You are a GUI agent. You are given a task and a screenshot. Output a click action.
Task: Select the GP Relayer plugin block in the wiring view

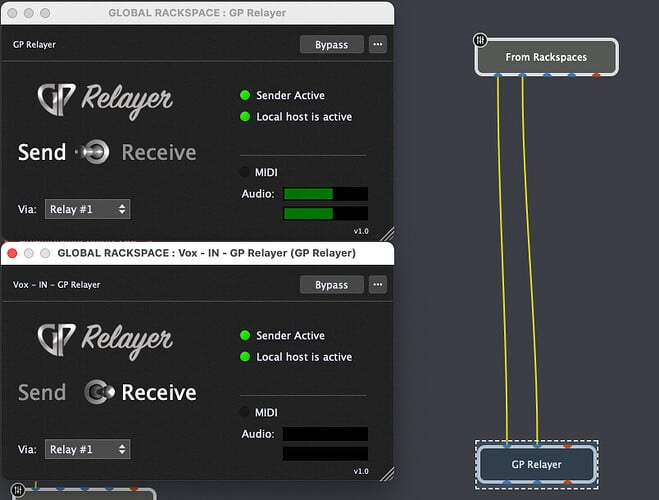tap(537, 464)
